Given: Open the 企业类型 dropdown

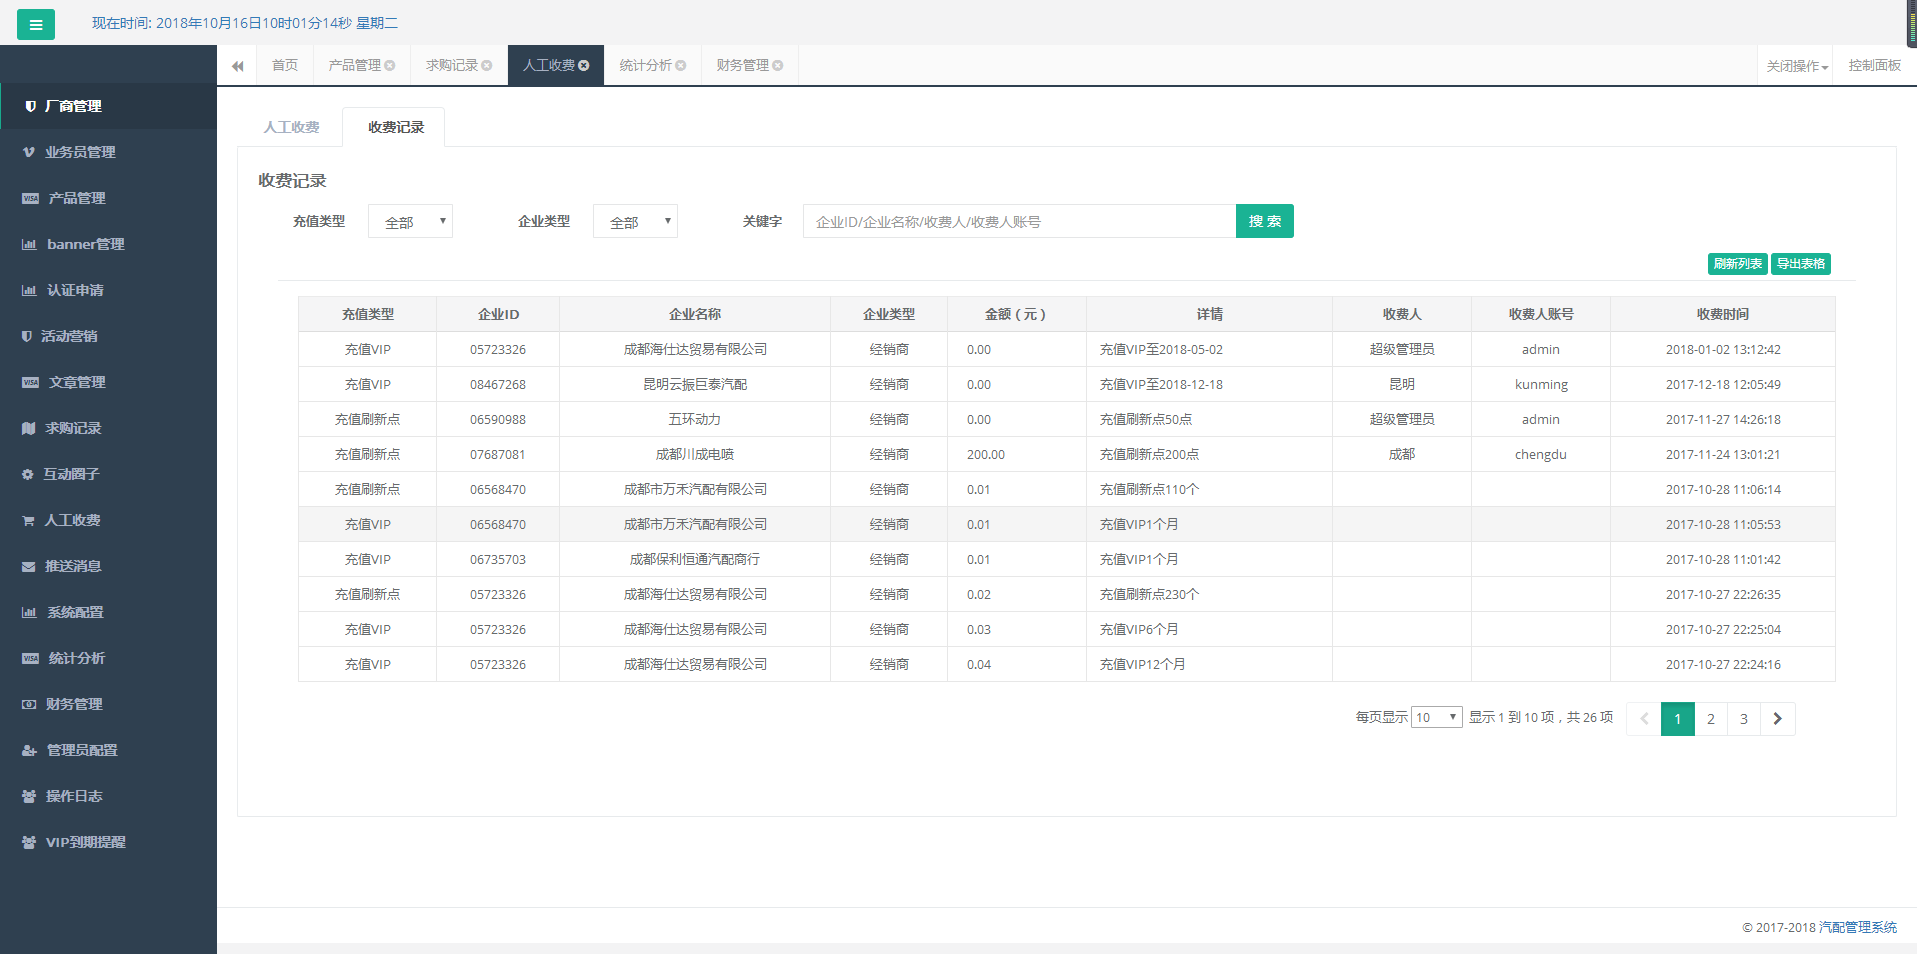Looking at the screenshot, I should (635, 222).
